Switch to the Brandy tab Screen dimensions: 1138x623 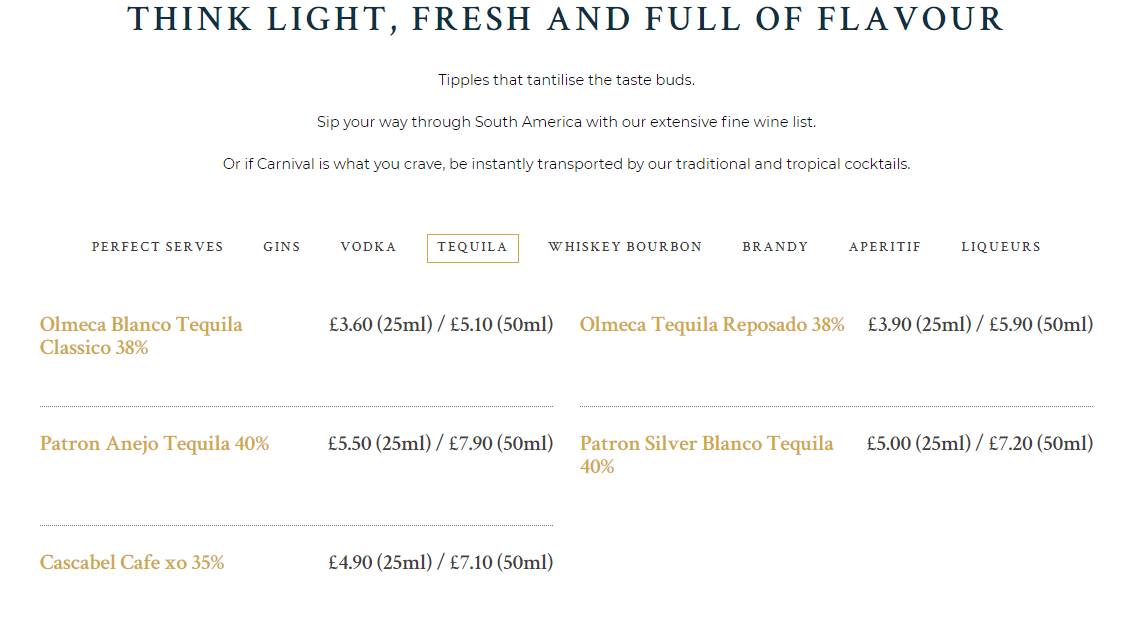[775, 247]
